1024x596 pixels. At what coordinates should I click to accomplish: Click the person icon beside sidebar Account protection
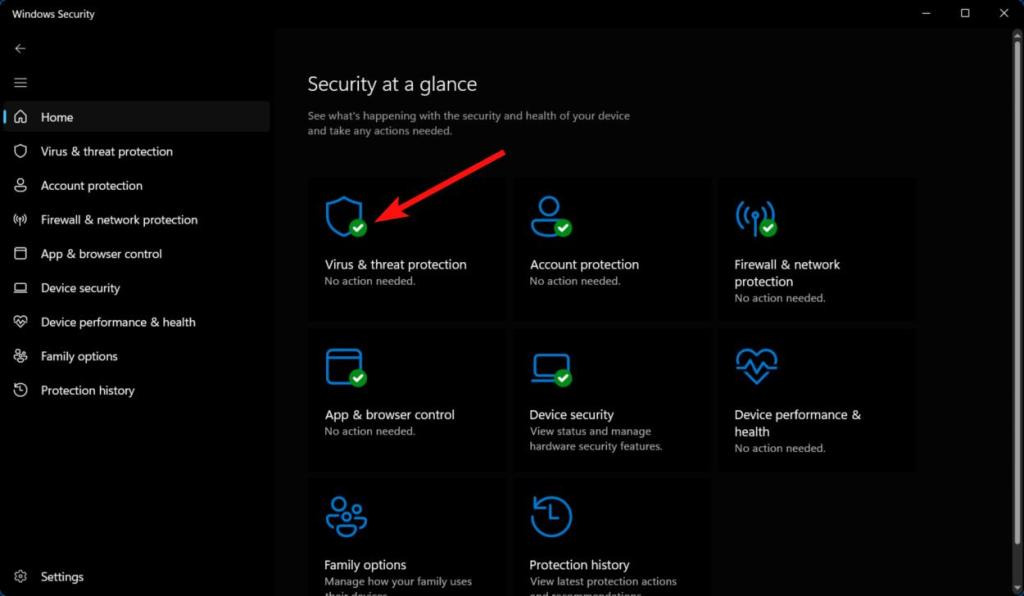(21, 185)
